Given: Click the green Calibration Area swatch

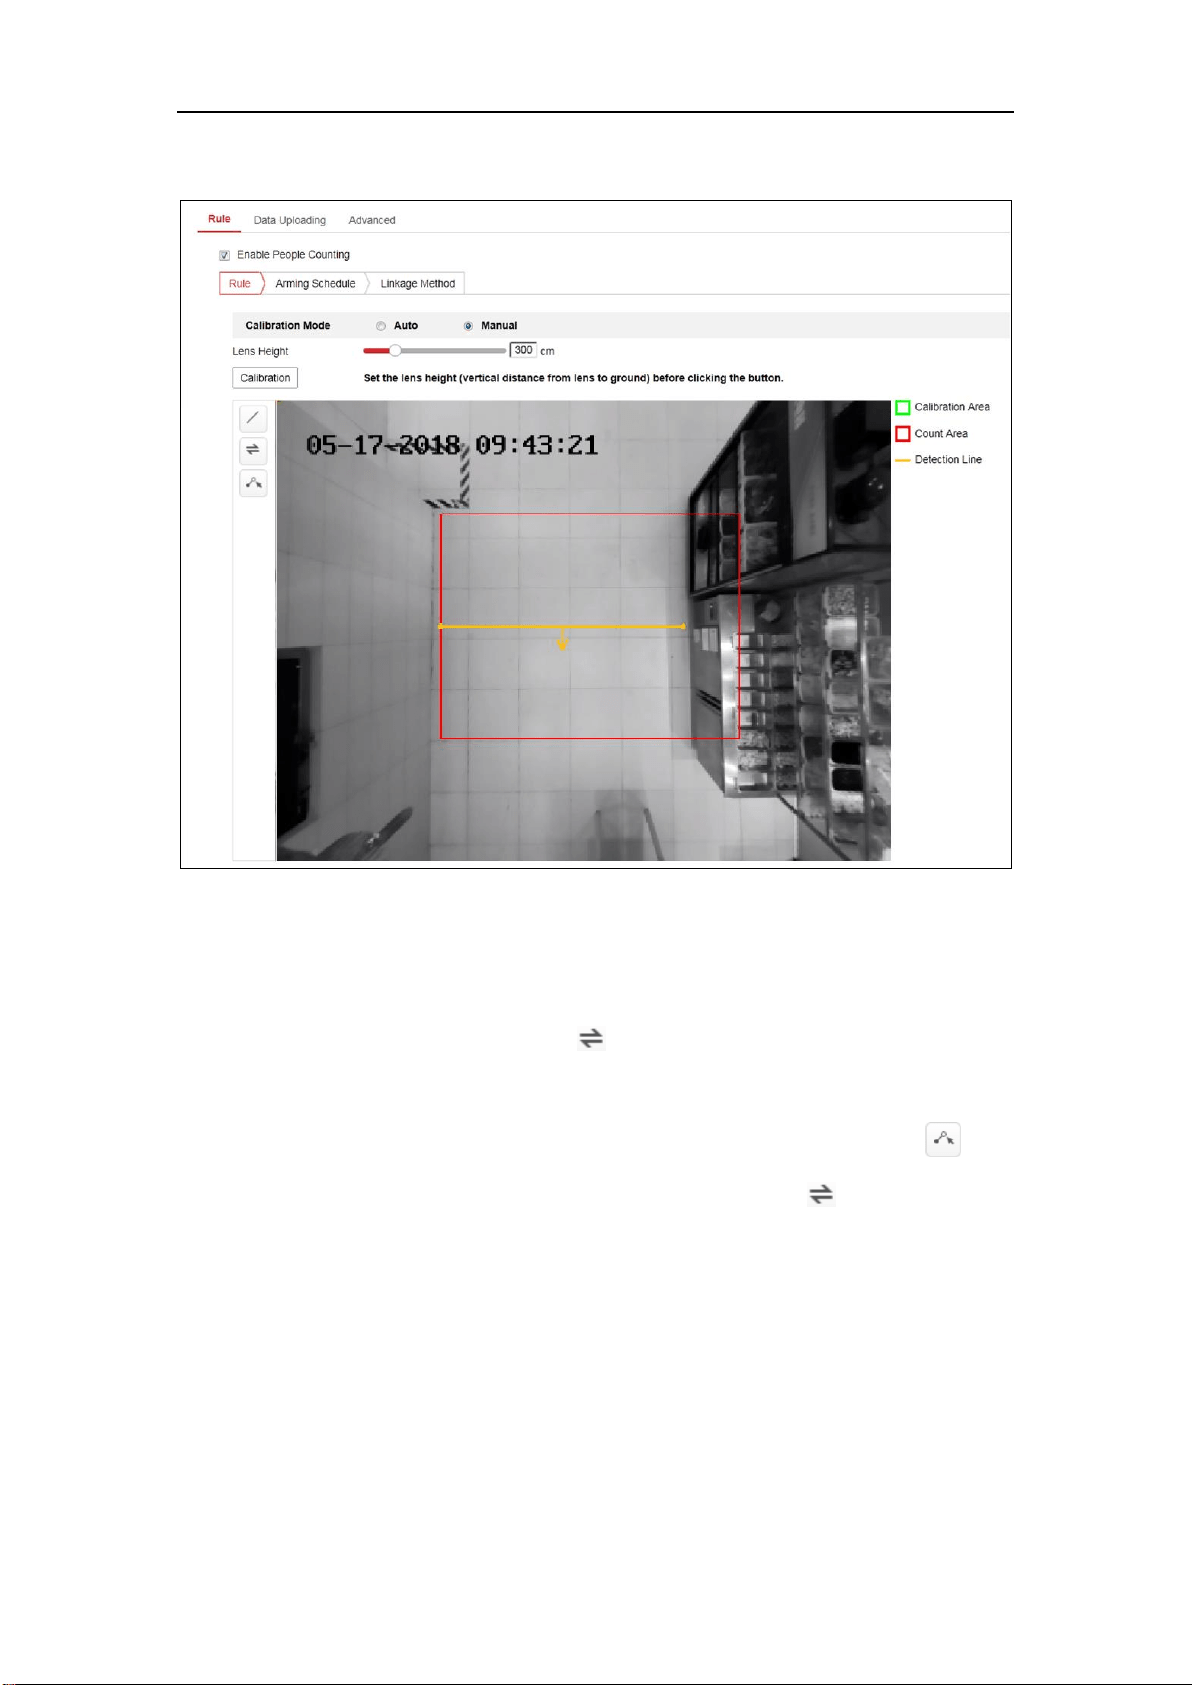Looking at the screenshot, I should 903,407.
